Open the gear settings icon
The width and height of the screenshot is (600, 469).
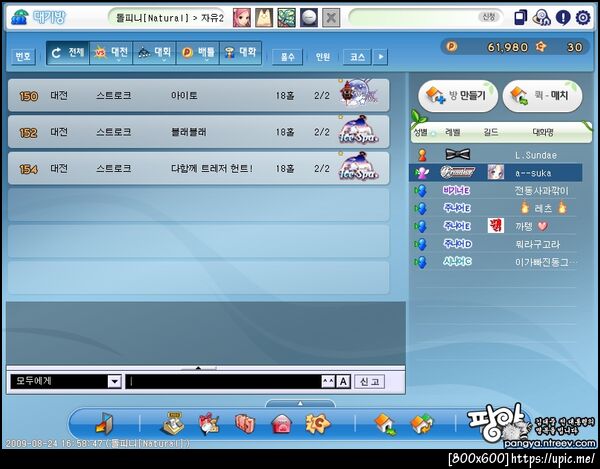tap(583, 18)
